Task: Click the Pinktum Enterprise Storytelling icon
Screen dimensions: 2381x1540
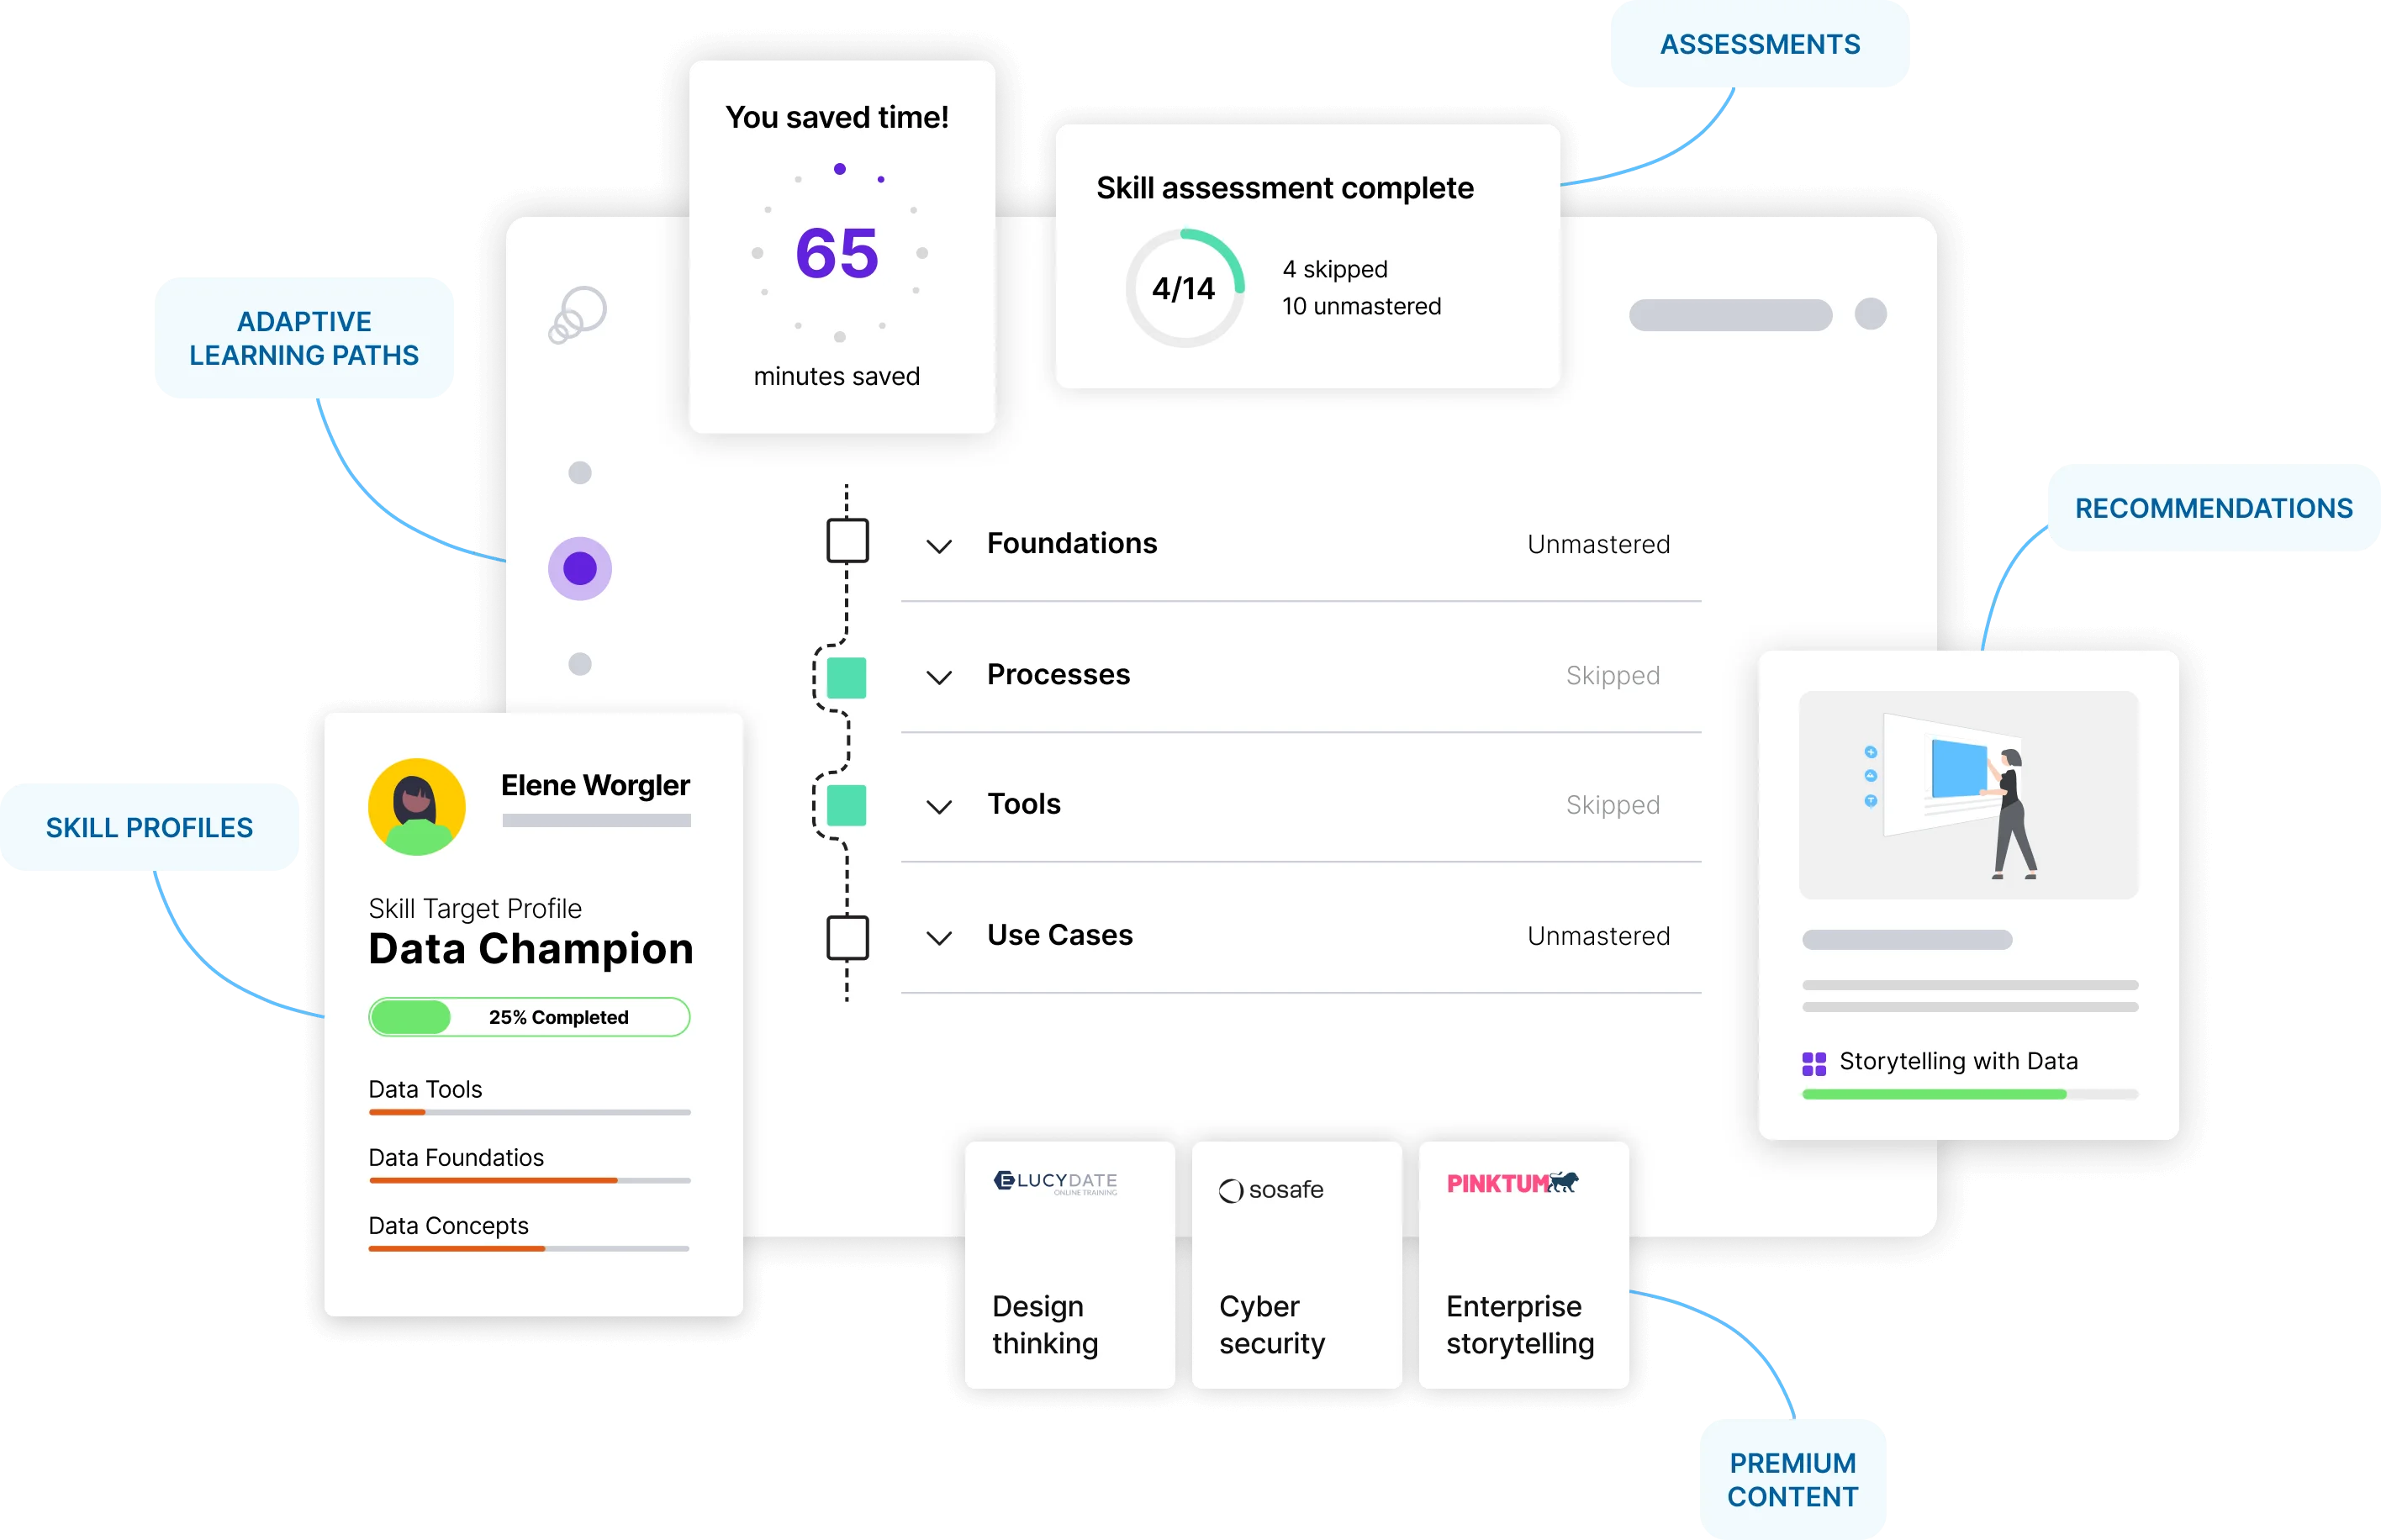Action: [x=1510, y=1183]
